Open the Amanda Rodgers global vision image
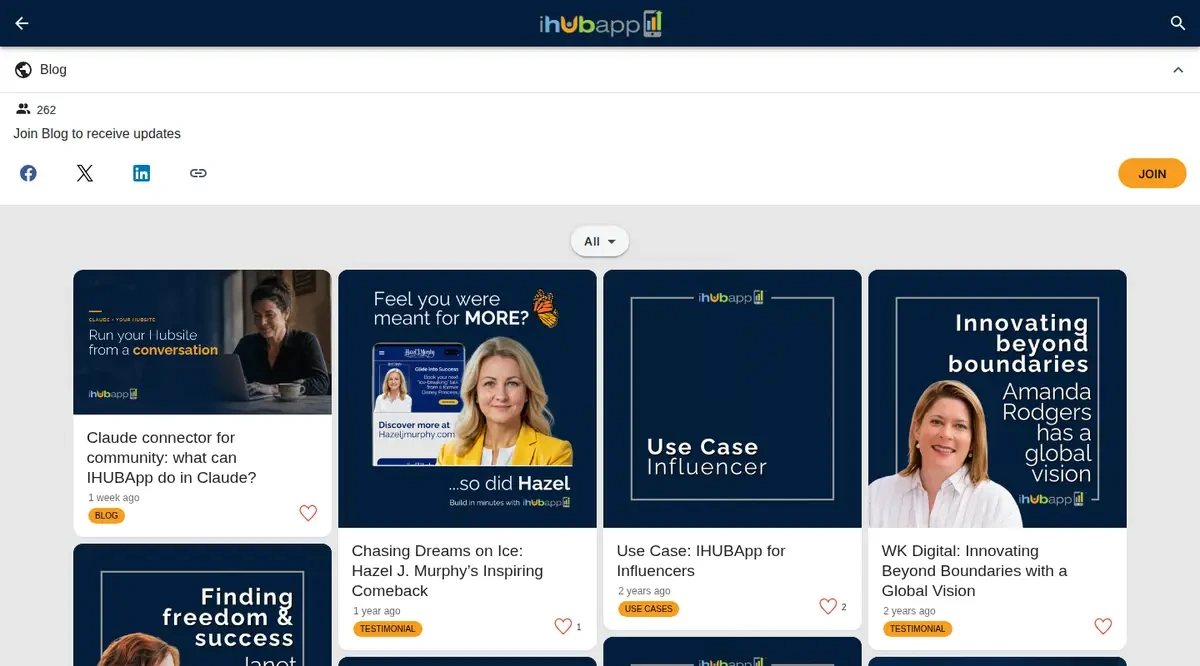The image size is (1200, 666). click(997, 399)
